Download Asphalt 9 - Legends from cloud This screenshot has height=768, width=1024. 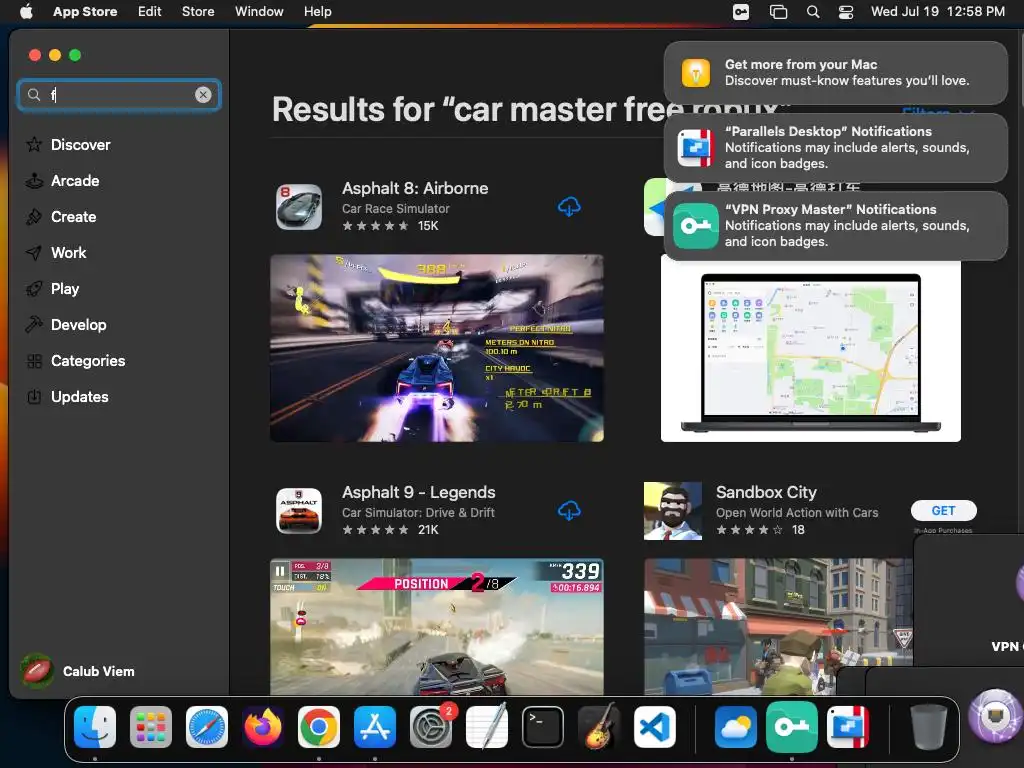569,511
